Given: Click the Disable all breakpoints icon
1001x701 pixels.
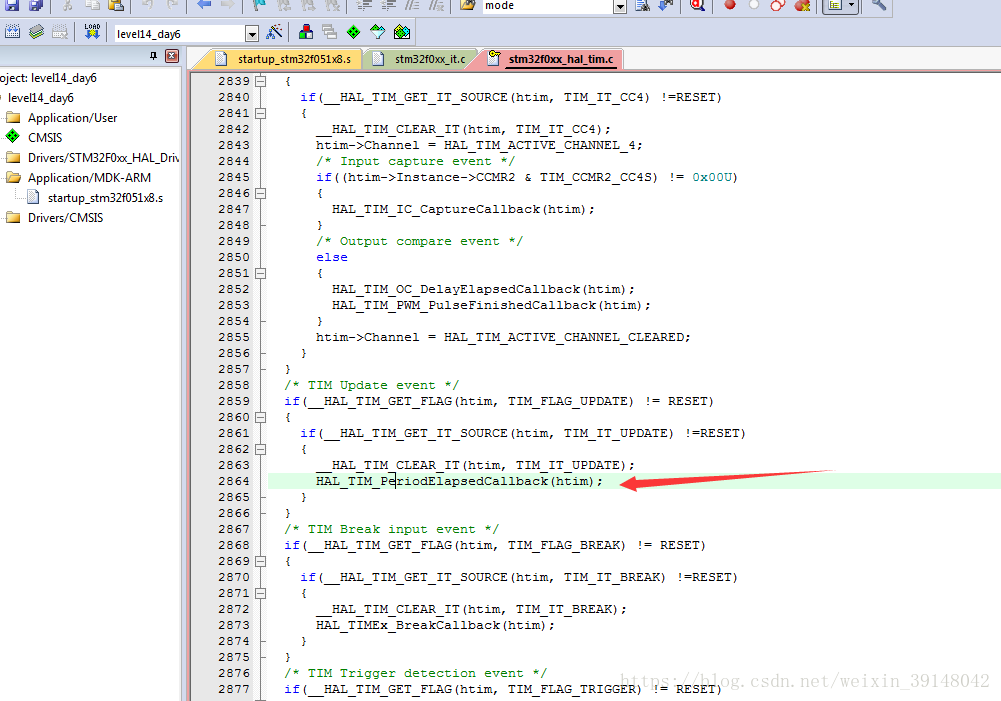Looking at the screenshot, I should (778, 5).
